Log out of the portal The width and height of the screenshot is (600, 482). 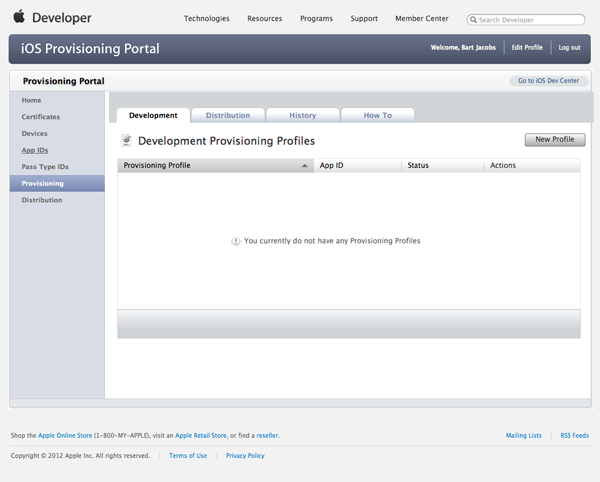(x=569, y=47)
